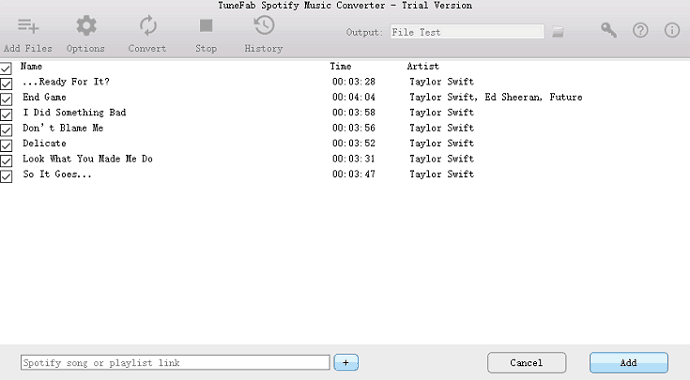690x380 pixels.
Task: Click the Stop square icon
Action: click(x=206, y=26)
